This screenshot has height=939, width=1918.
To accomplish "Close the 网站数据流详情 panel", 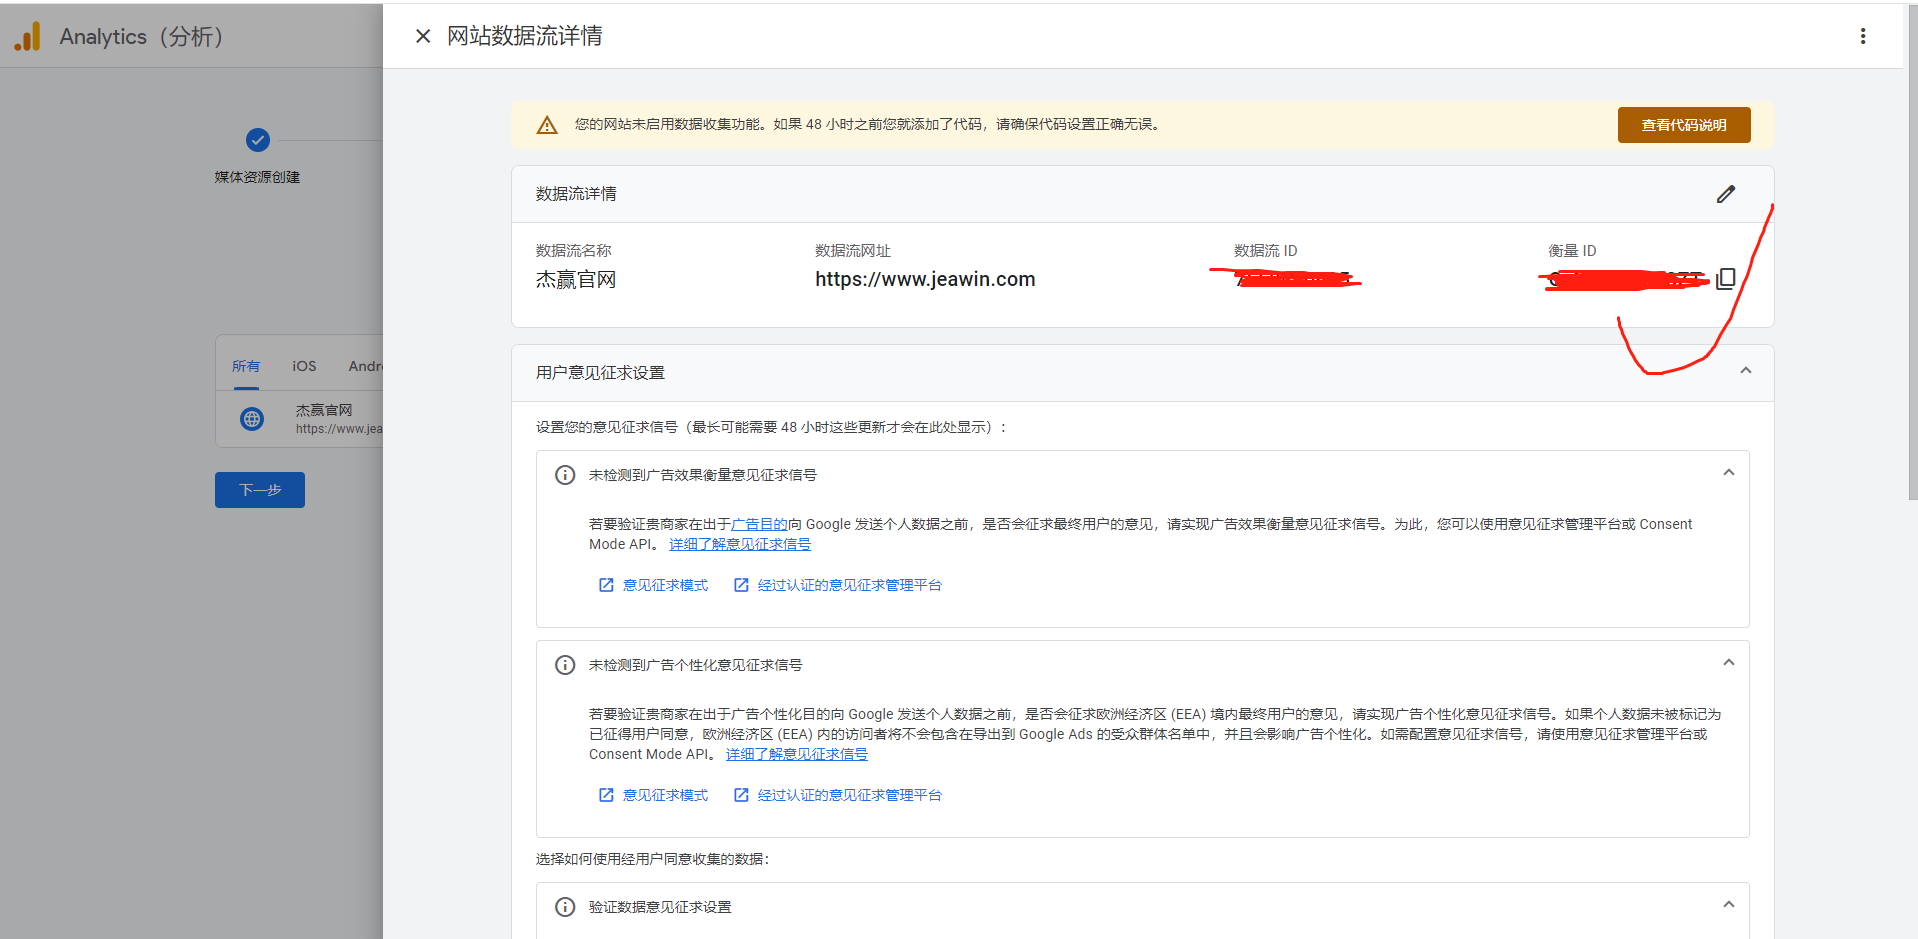I will (x=423, y=36).
